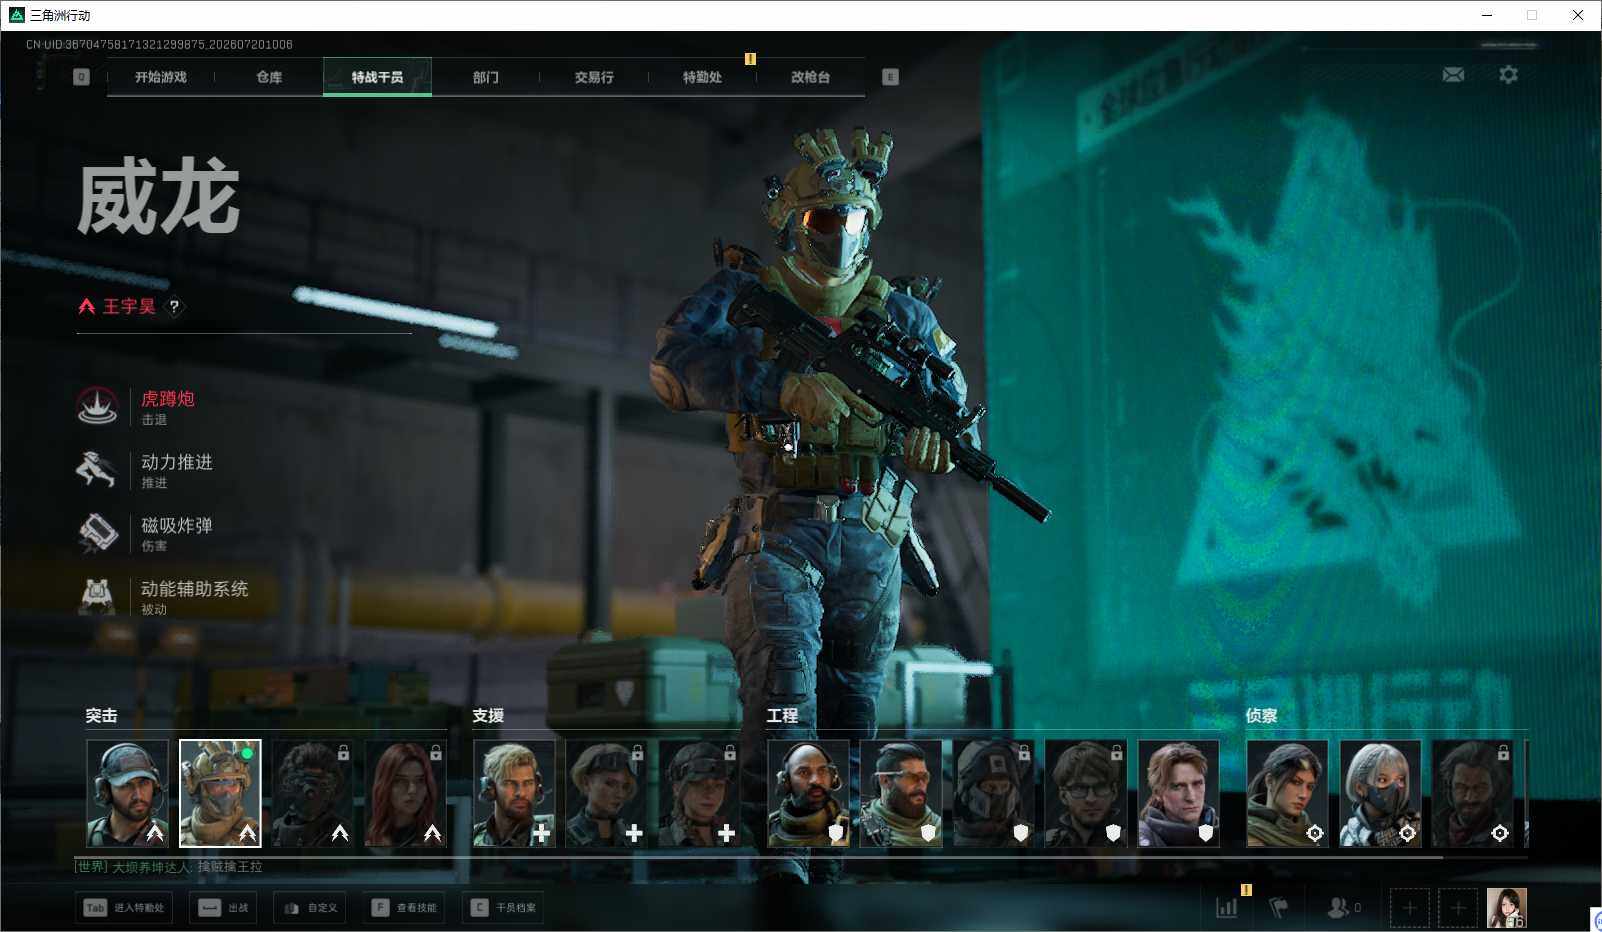Switch to the 仓库 tab
This screenshot has height=932, width=1602.
click(x=269, y=77)
